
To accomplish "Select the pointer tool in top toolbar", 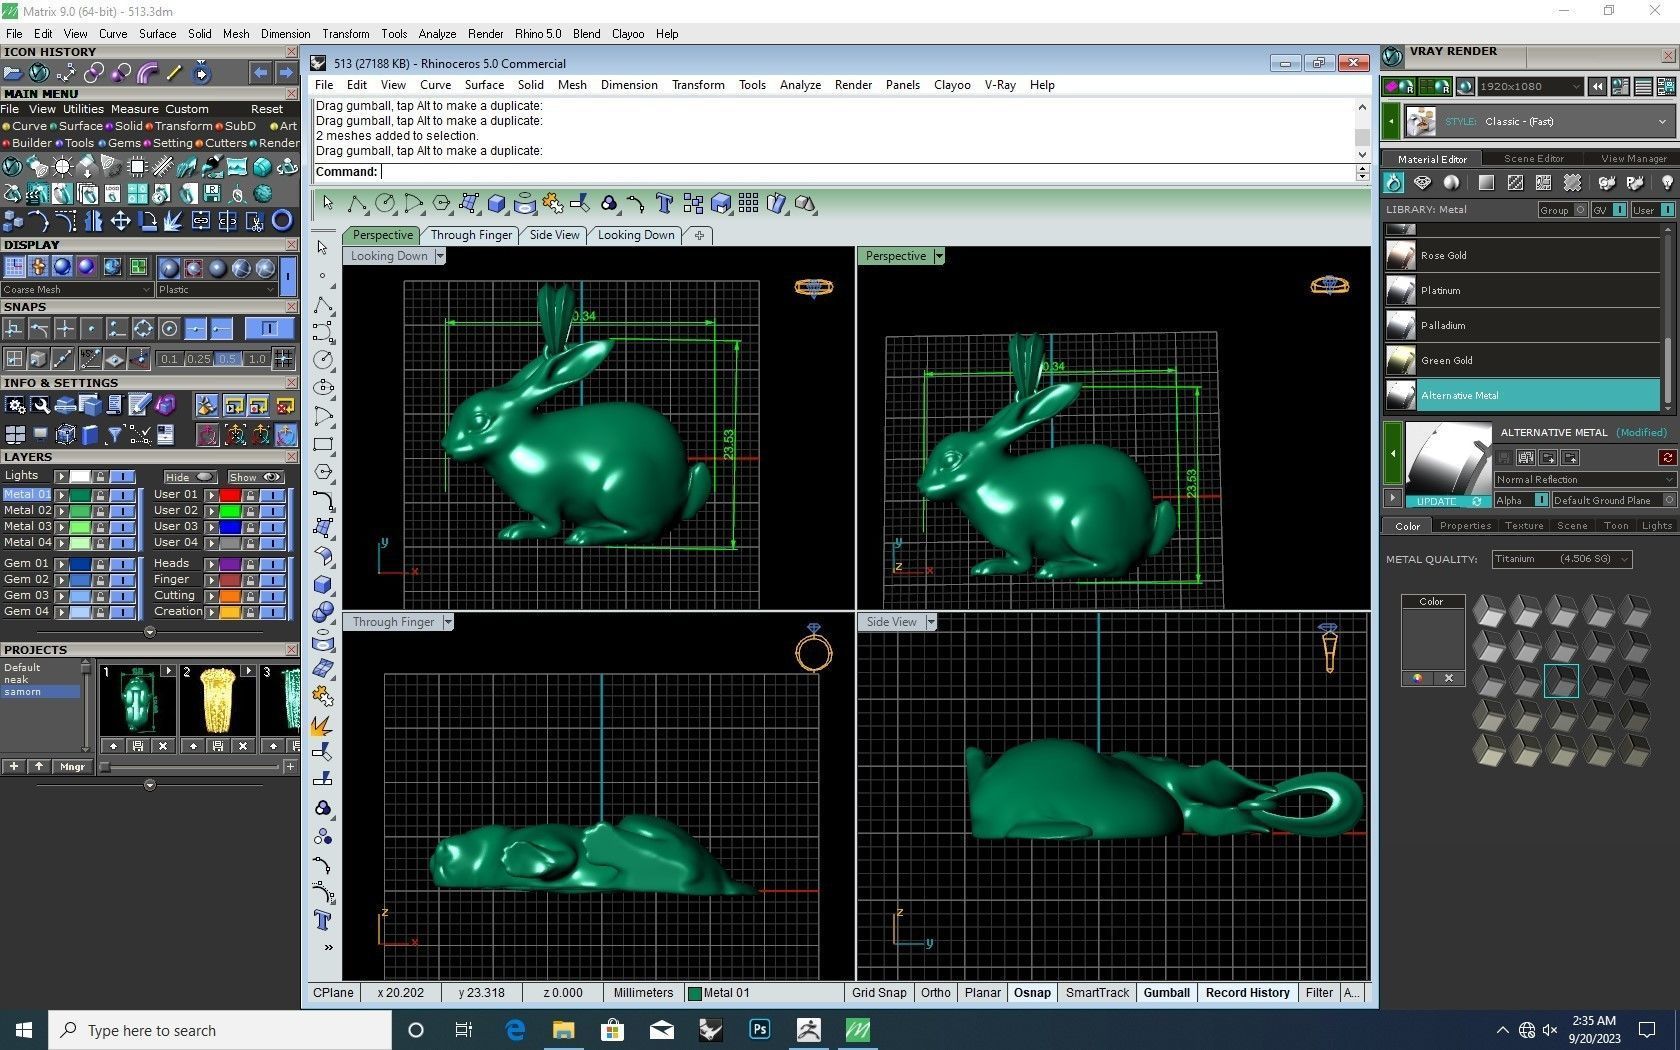I will [x=328, y=204].
